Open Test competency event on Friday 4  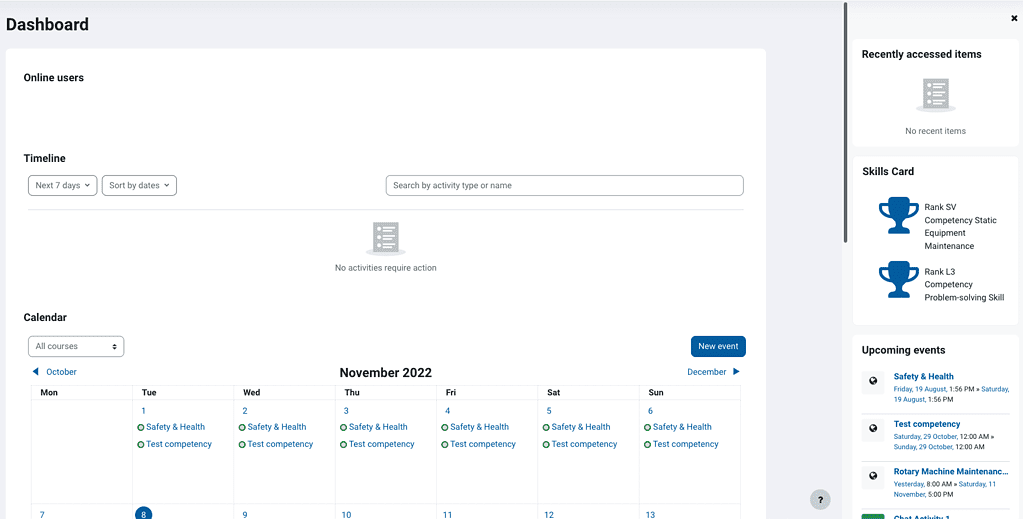(x=483, y=444)
